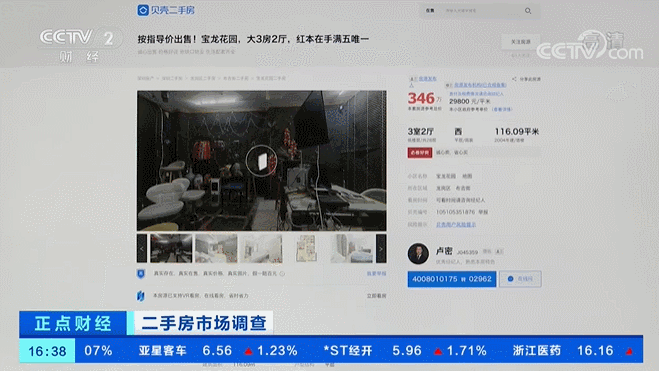Click the 116.09平米 area text

[x=517, y=132]
